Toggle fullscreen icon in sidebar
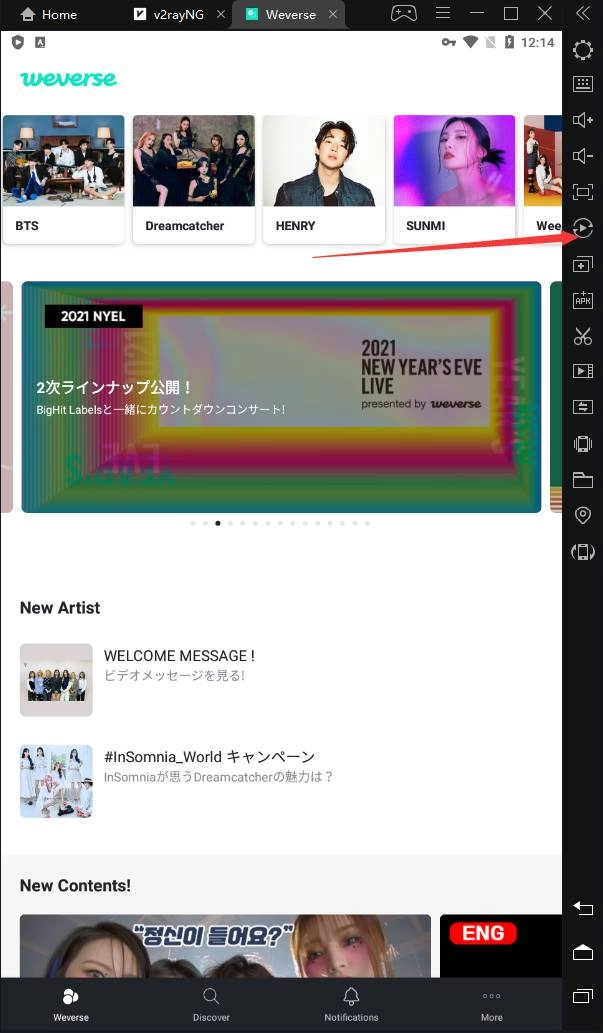 click(583, 192)
